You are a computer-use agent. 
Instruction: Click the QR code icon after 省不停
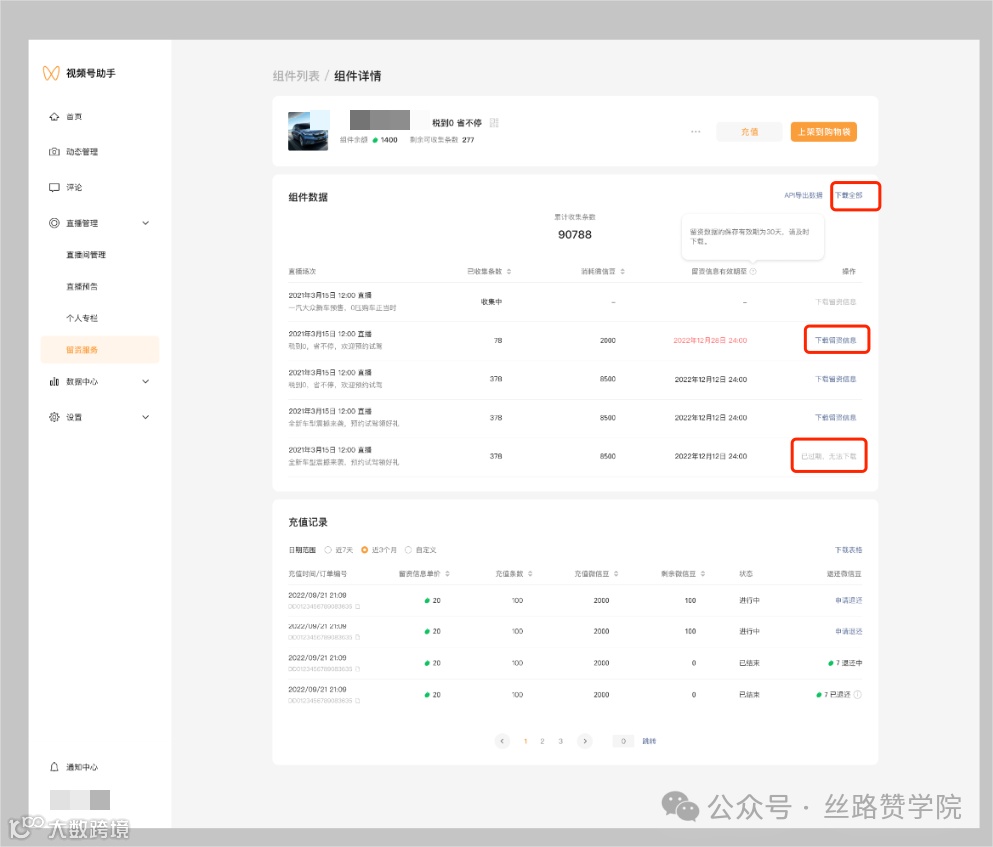tap(494, 123)
